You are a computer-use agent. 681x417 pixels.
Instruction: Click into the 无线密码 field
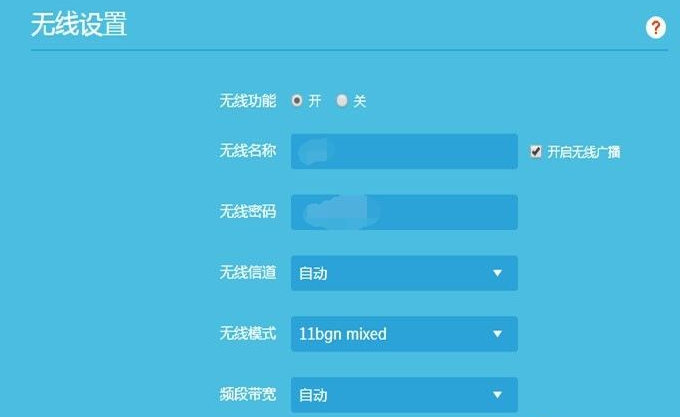click(404, 212)
